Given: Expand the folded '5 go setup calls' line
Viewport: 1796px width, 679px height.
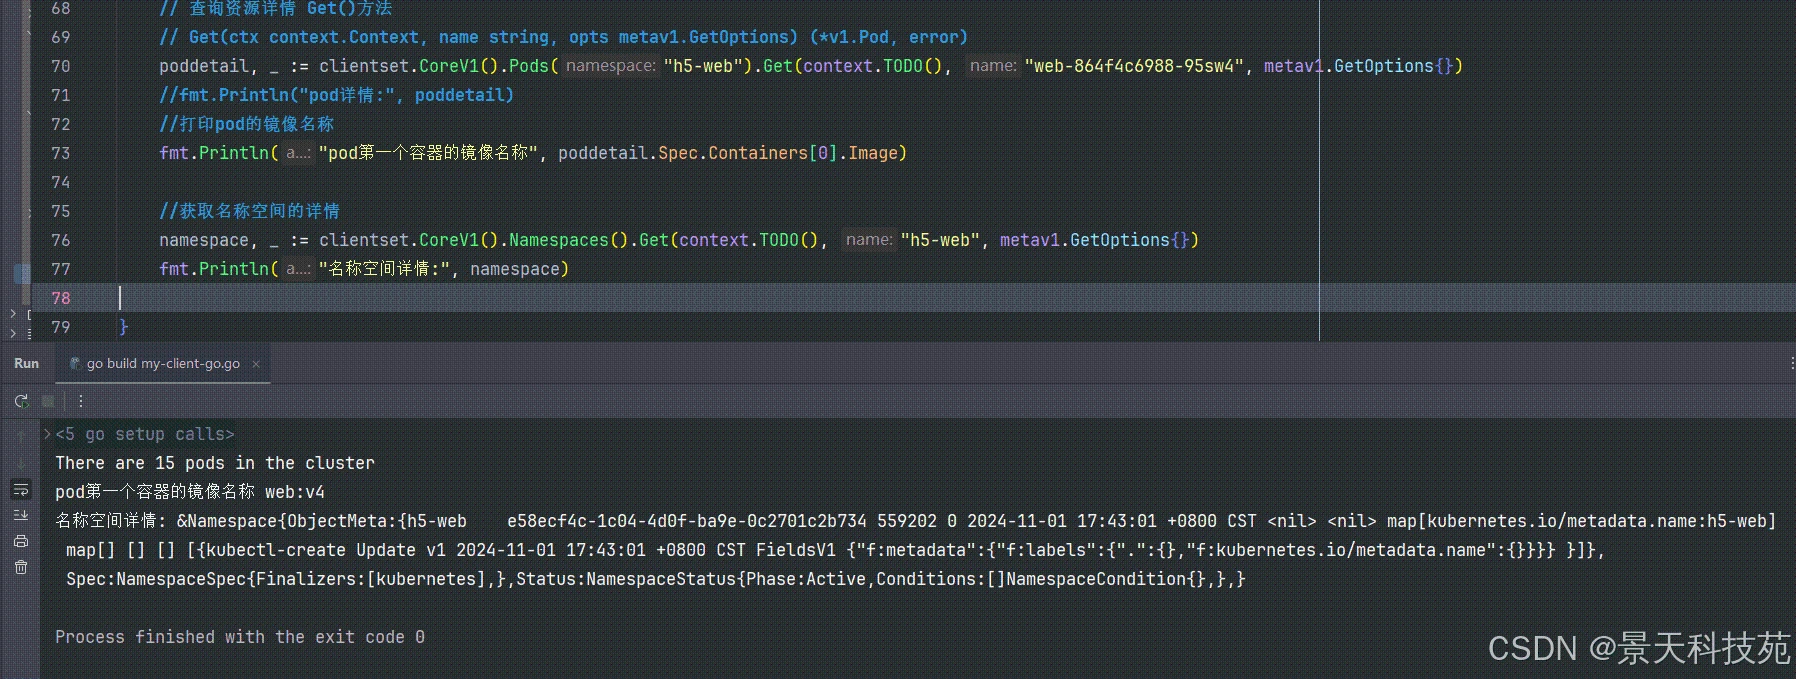Looking at the screenshot, I should 47,434.
